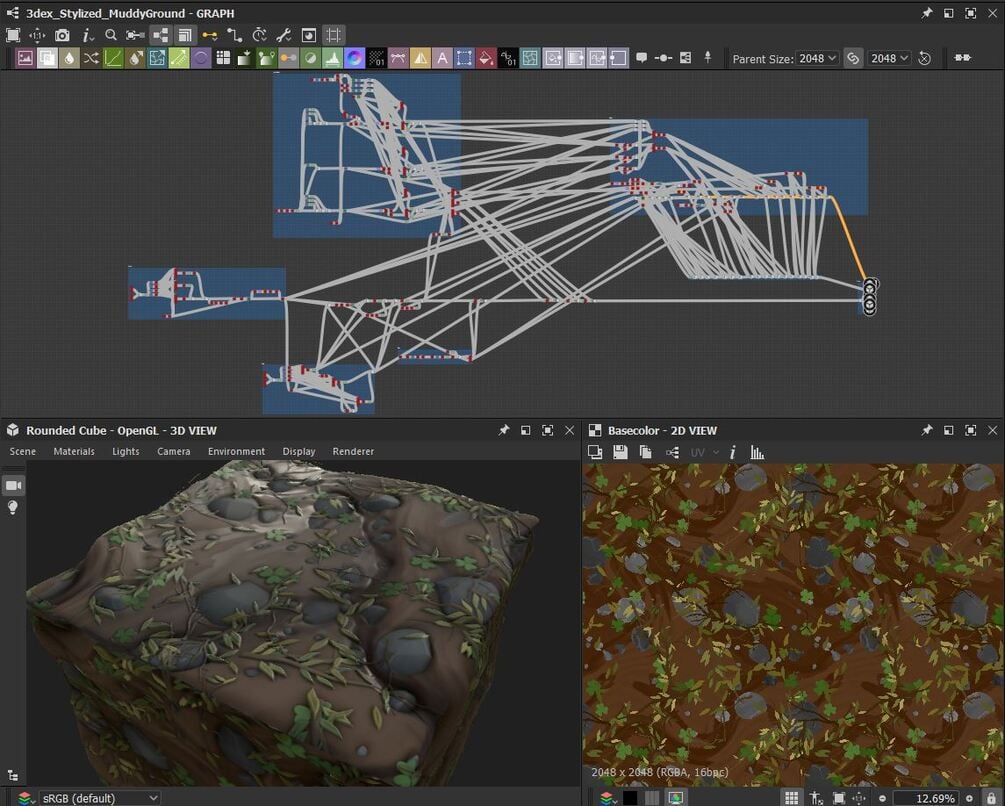
Task: Click the find magnifier icon in graph toolbar
Action: [x=111, y=35]
